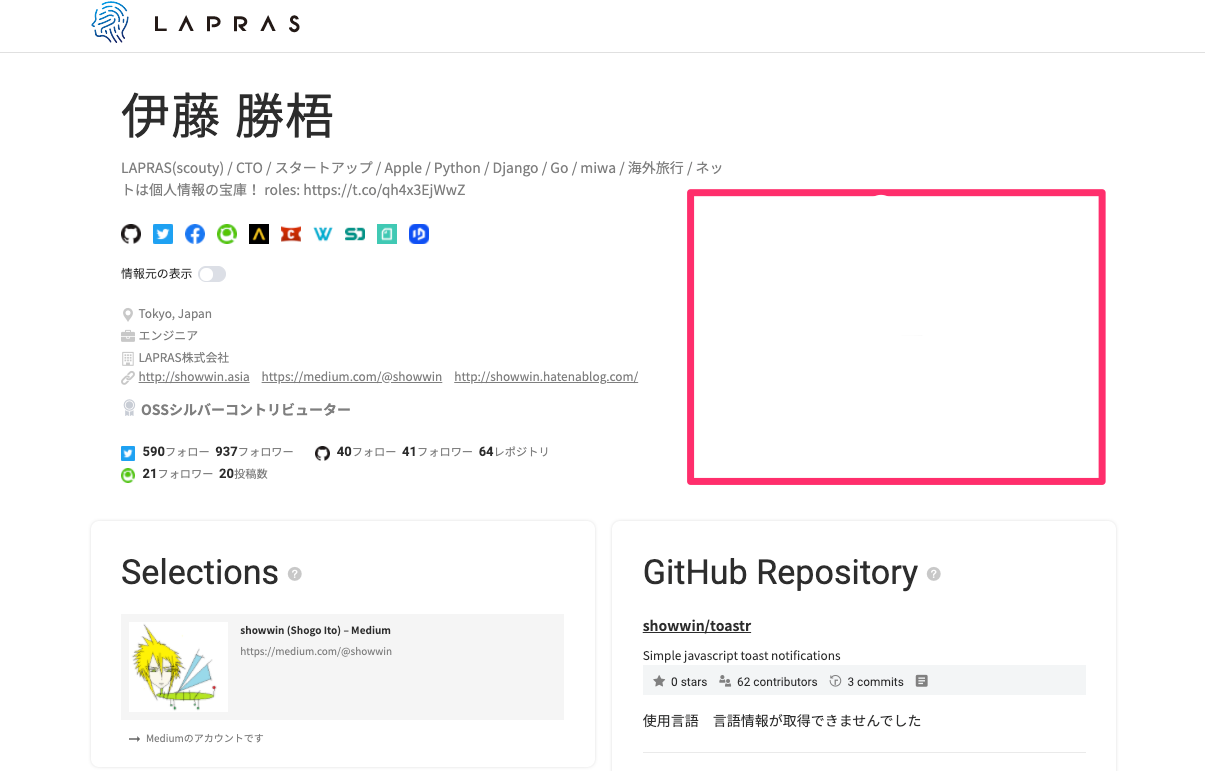The image size is (1205, 771).
Task: Click the black AtCoder icon
Action: pyautogui.click(x=259, y=234)
